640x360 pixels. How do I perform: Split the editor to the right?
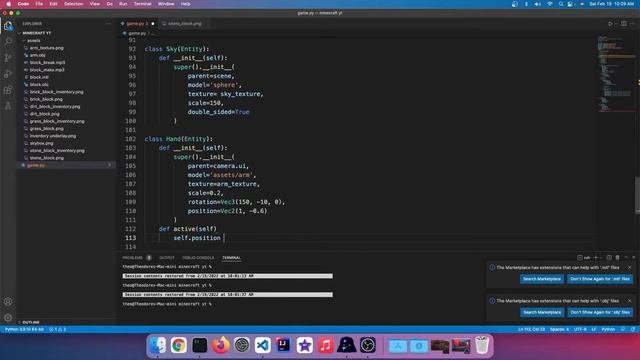(x=624, y=24)
